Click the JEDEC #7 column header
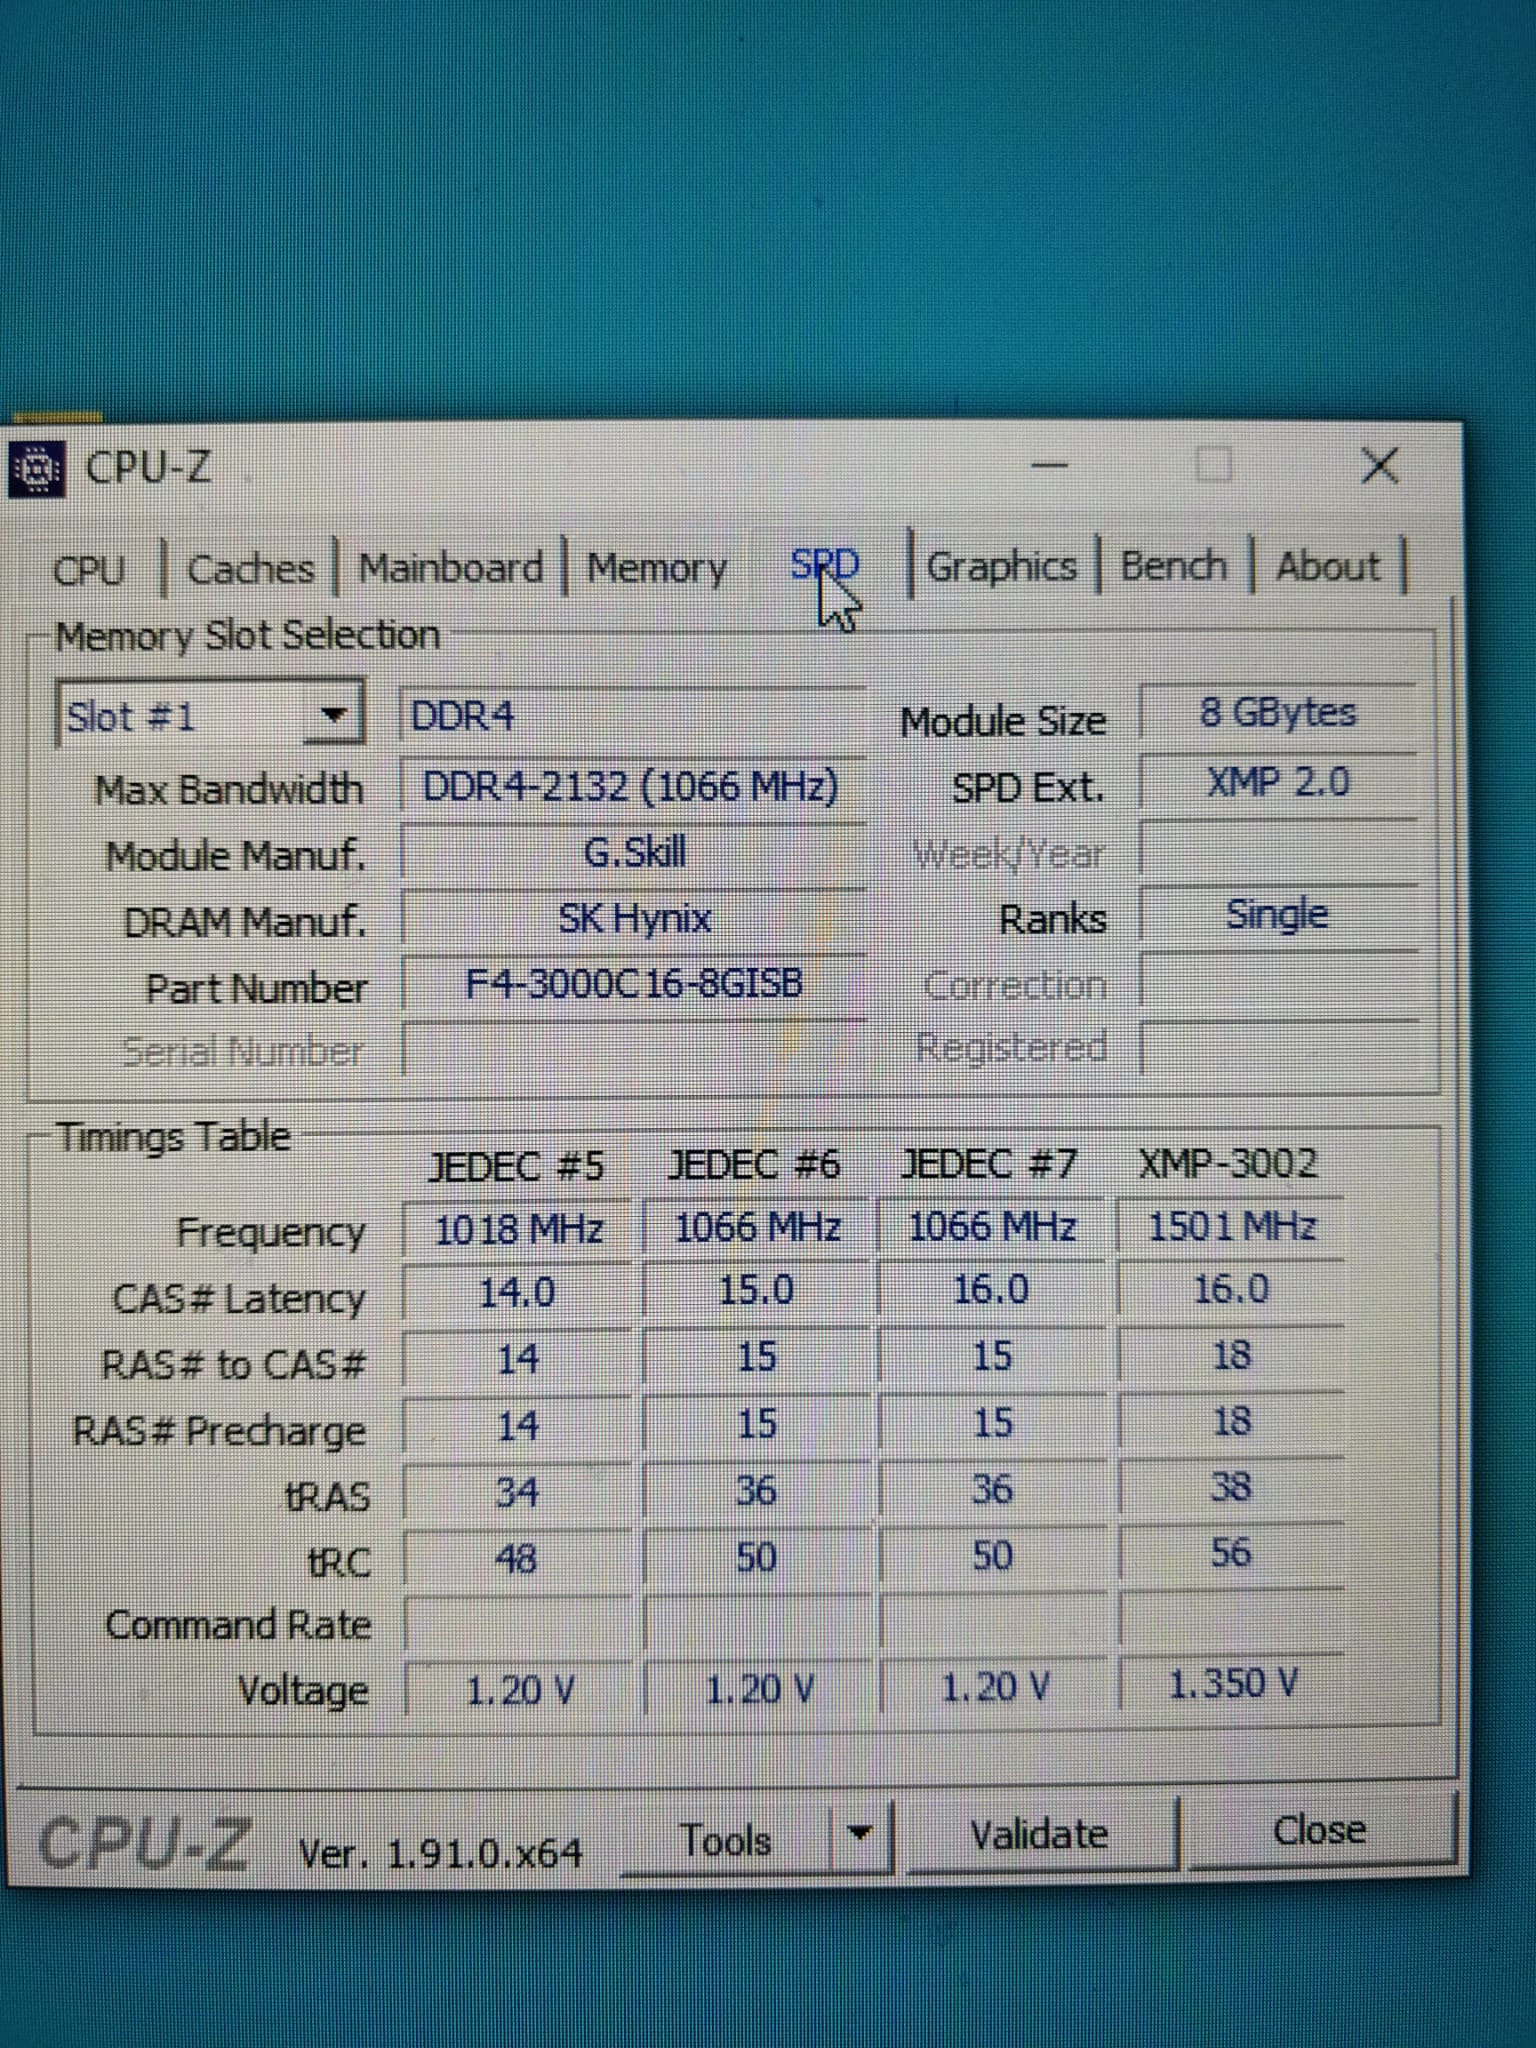 click(988, 1163)
